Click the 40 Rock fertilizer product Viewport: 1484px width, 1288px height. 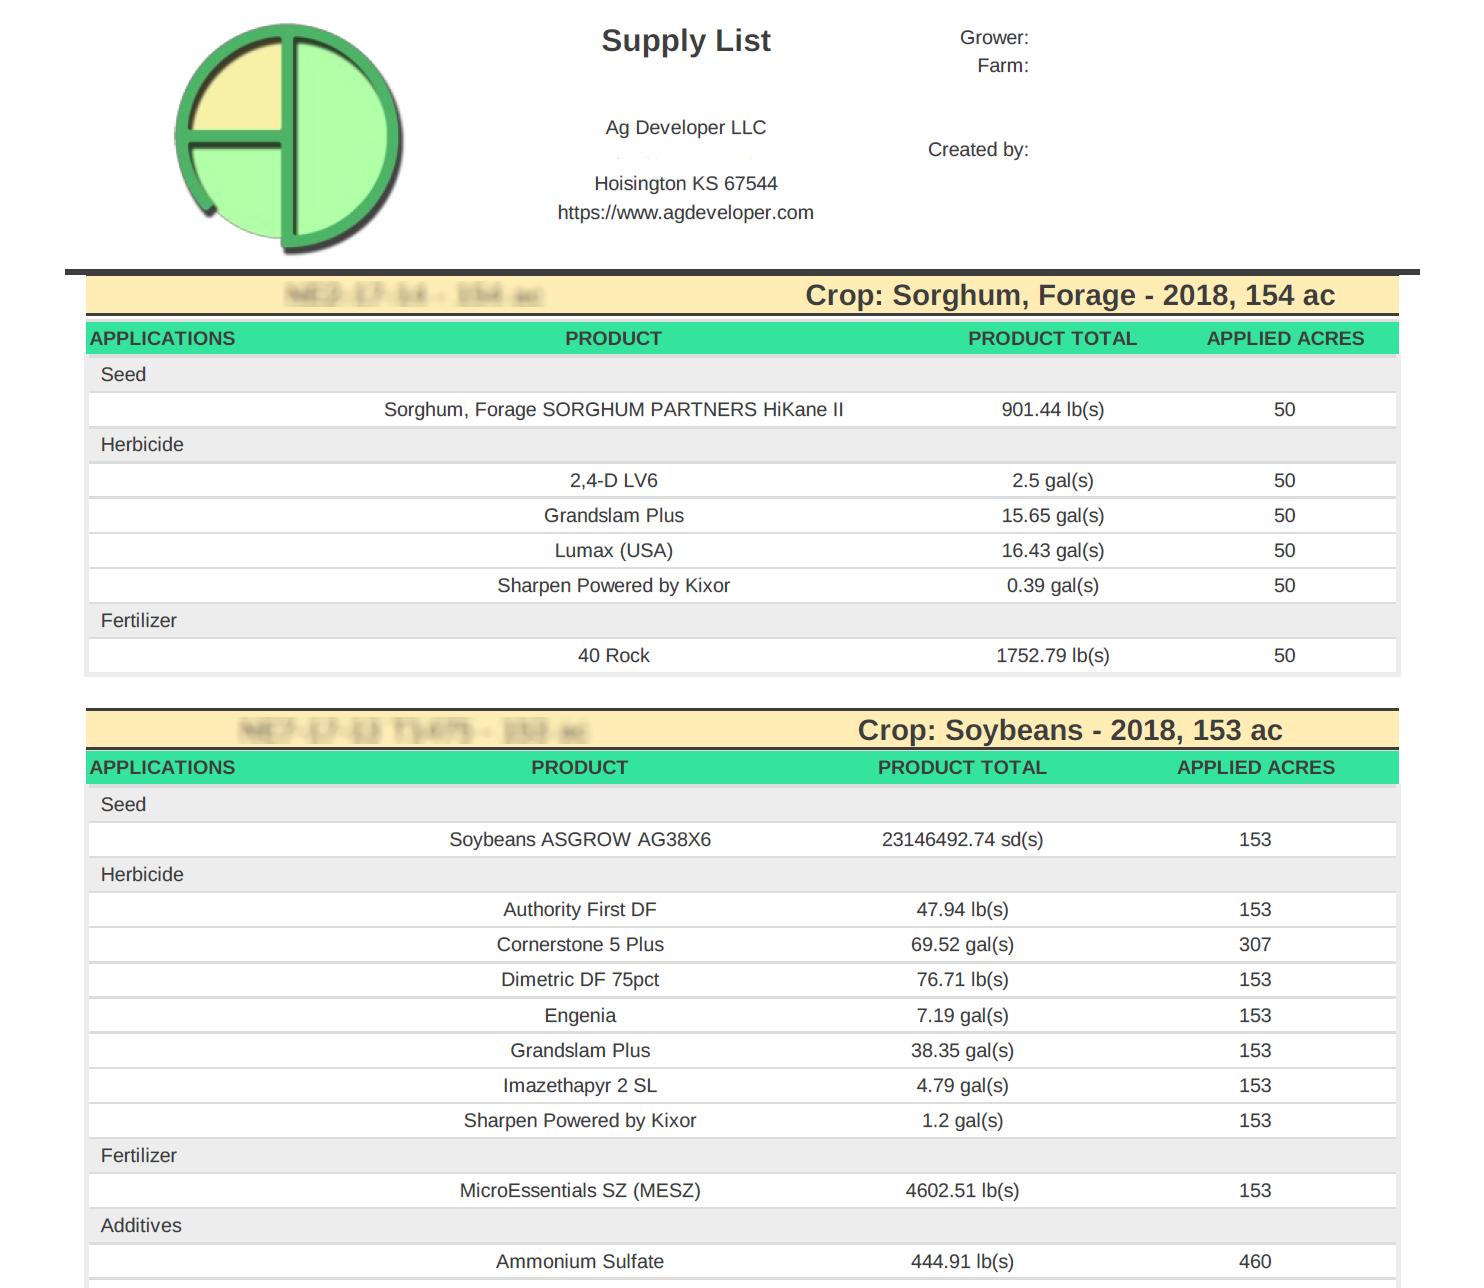tap(614, 655)
